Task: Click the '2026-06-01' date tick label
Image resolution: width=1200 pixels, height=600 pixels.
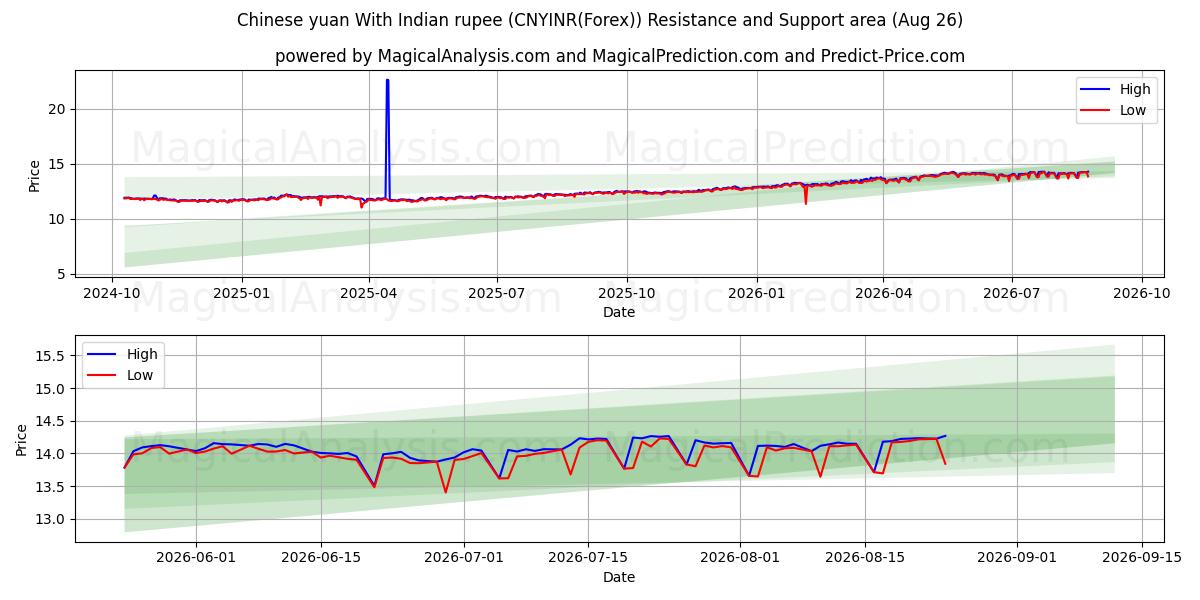Action: pos(195,560)
